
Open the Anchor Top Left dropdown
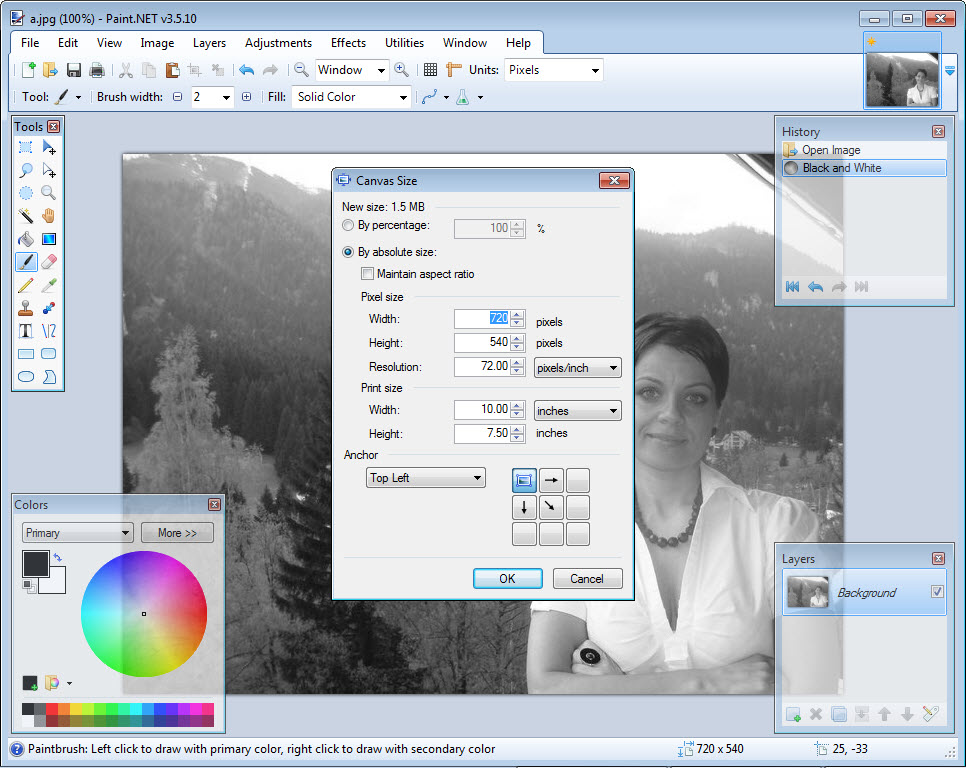pos(426,478)
